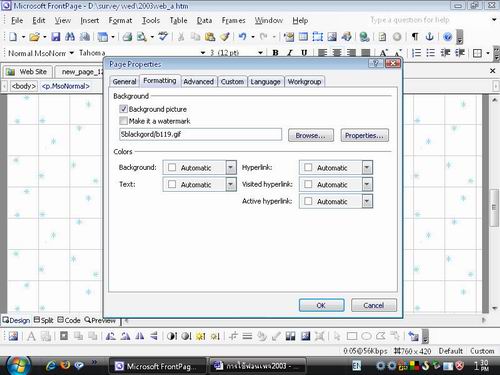The height and width of the screenshot is (375, 500).
Task: Open the Text color dropdown
Action: point(231,184)
